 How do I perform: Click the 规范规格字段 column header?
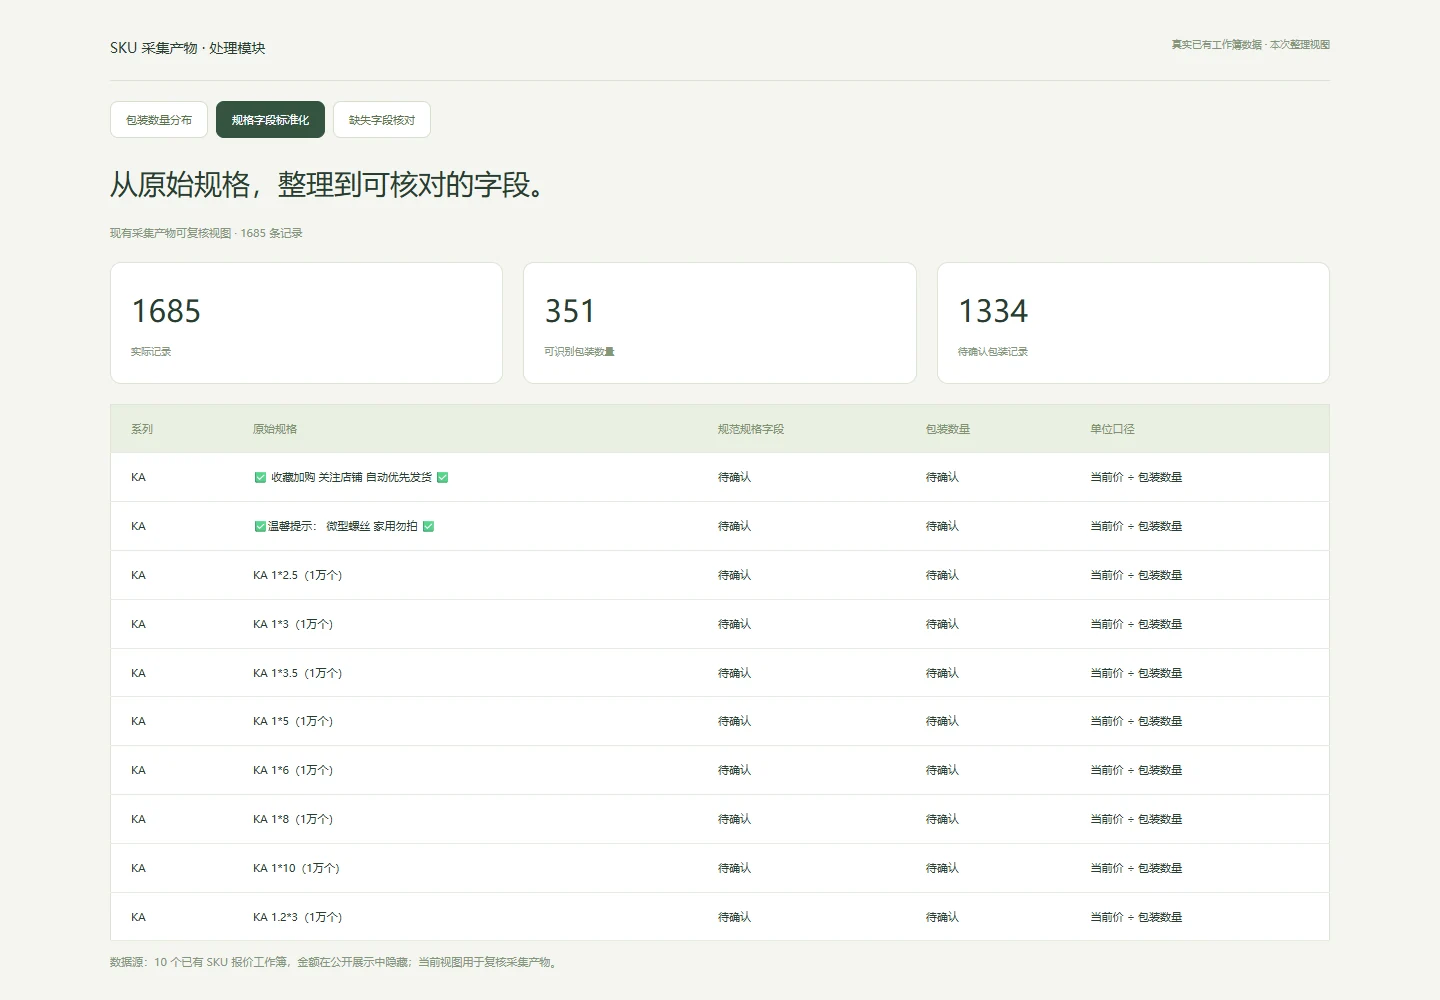(x=751, y=429)
